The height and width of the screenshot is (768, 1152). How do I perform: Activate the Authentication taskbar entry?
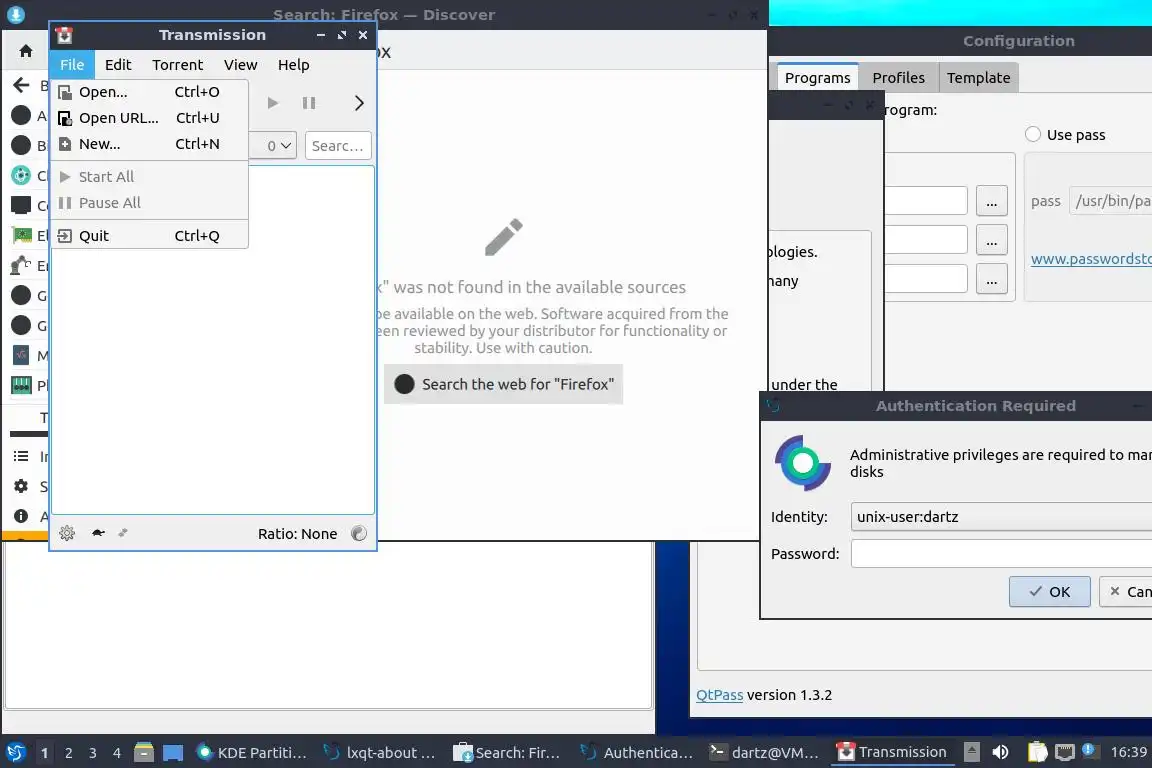tap(636, 753)
